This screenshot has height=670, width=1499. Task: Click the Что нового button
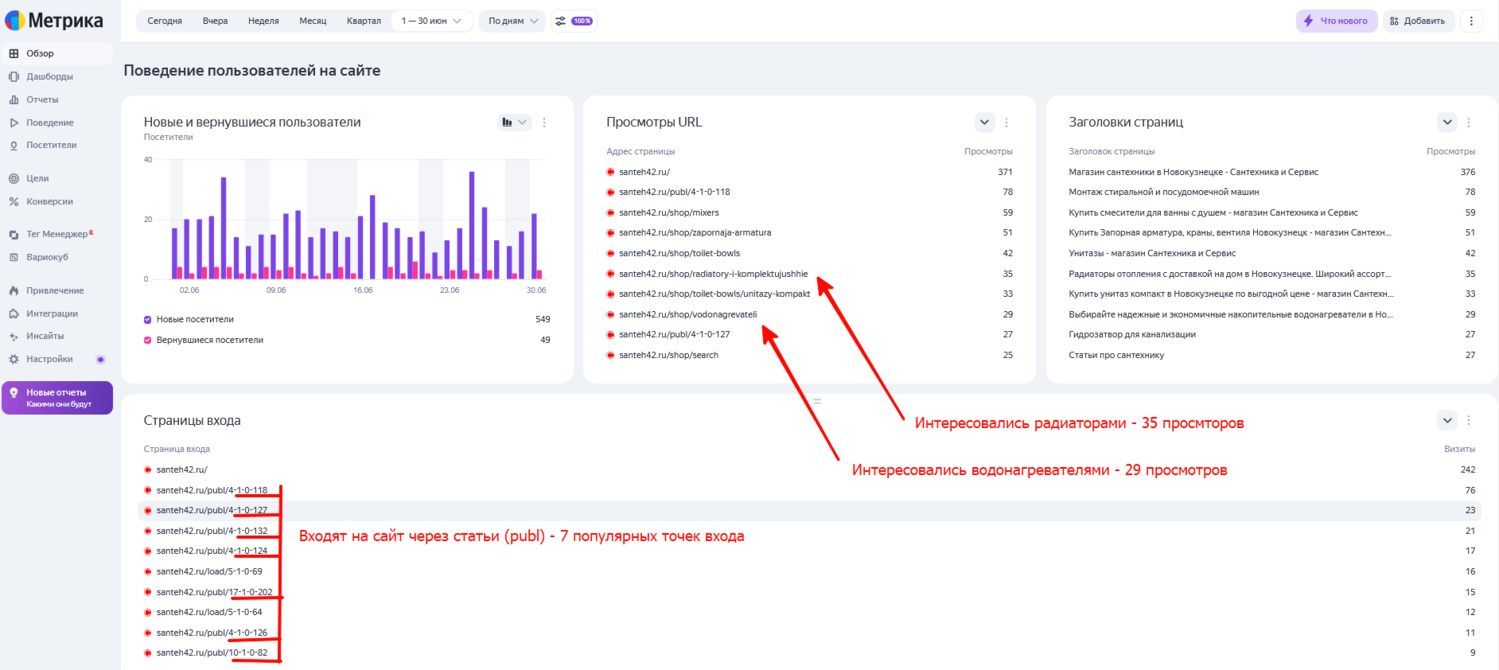tap(1336, 21)
